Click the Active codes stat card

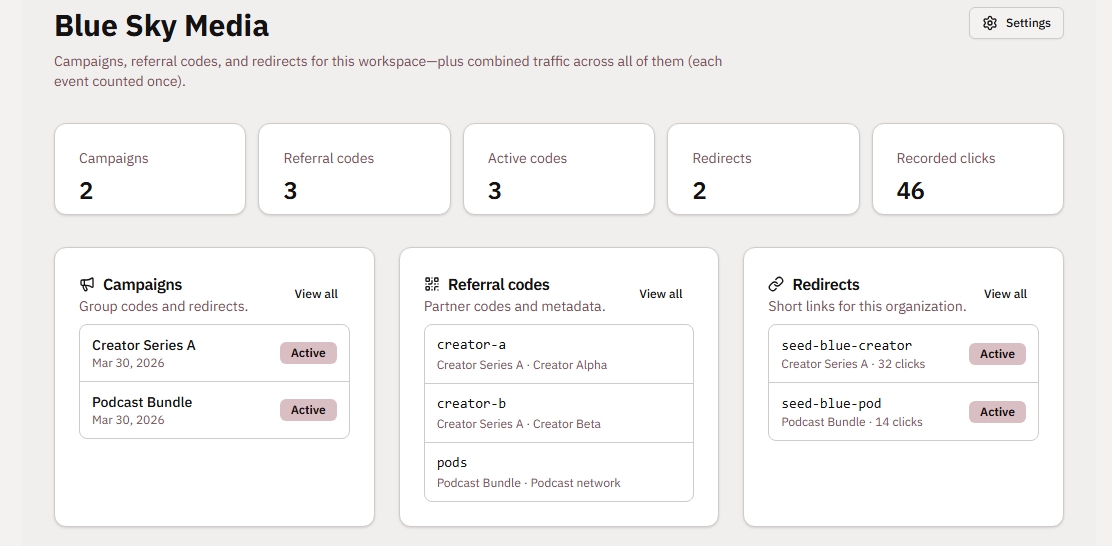pos(558,169)
